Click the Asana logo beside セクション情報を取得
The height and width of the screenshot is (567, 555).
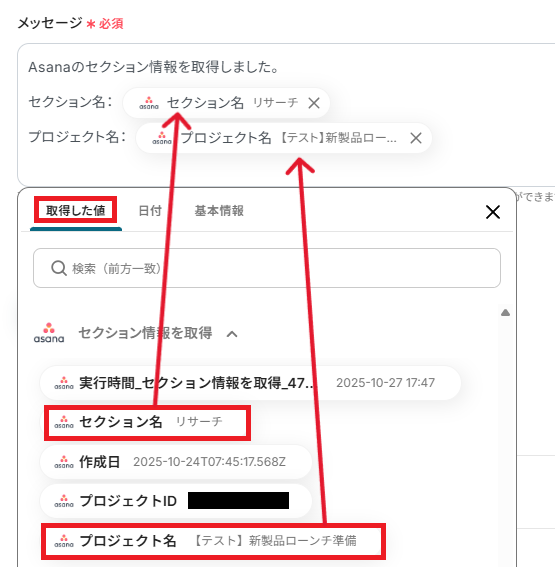49,333
